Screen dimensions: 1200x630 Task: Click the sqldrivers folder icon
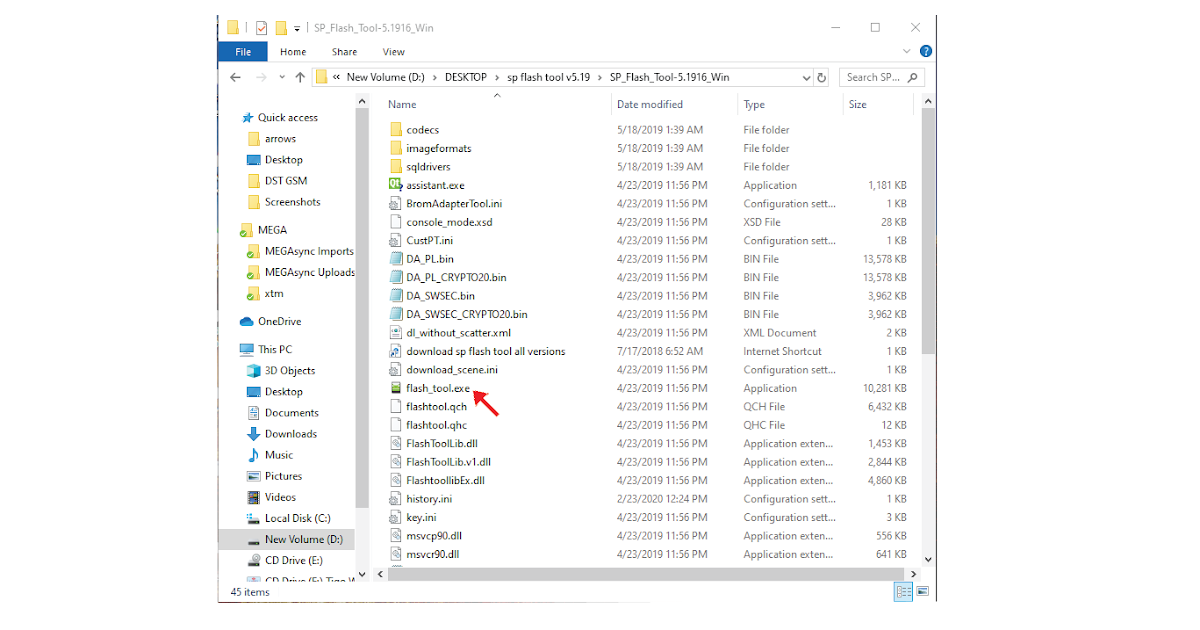pos(395,167)
